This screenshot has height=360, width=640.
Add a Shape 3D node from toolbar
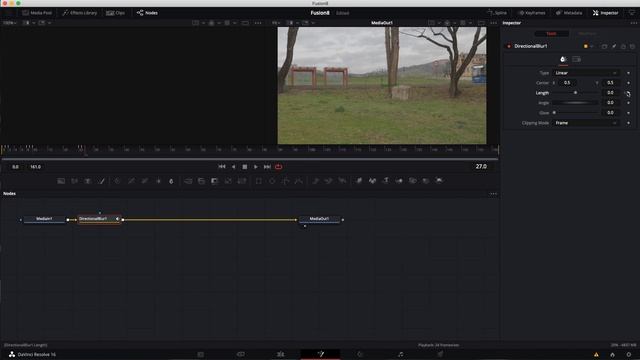pos(372,181)
